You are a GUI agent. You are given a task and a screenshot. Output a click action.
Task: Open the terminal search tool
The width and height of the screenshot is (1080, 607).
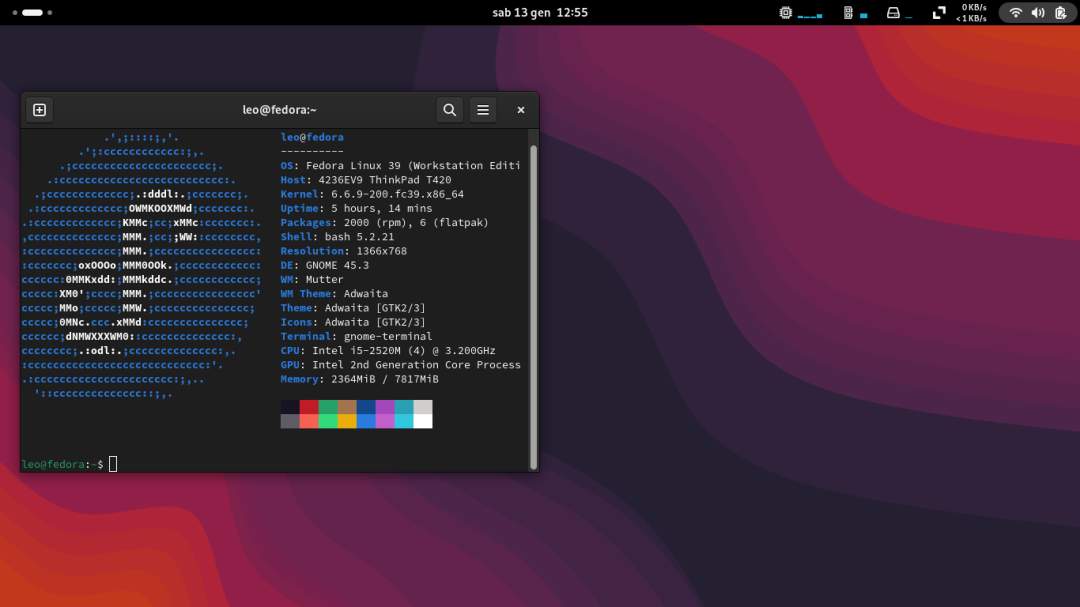(449, 110)
